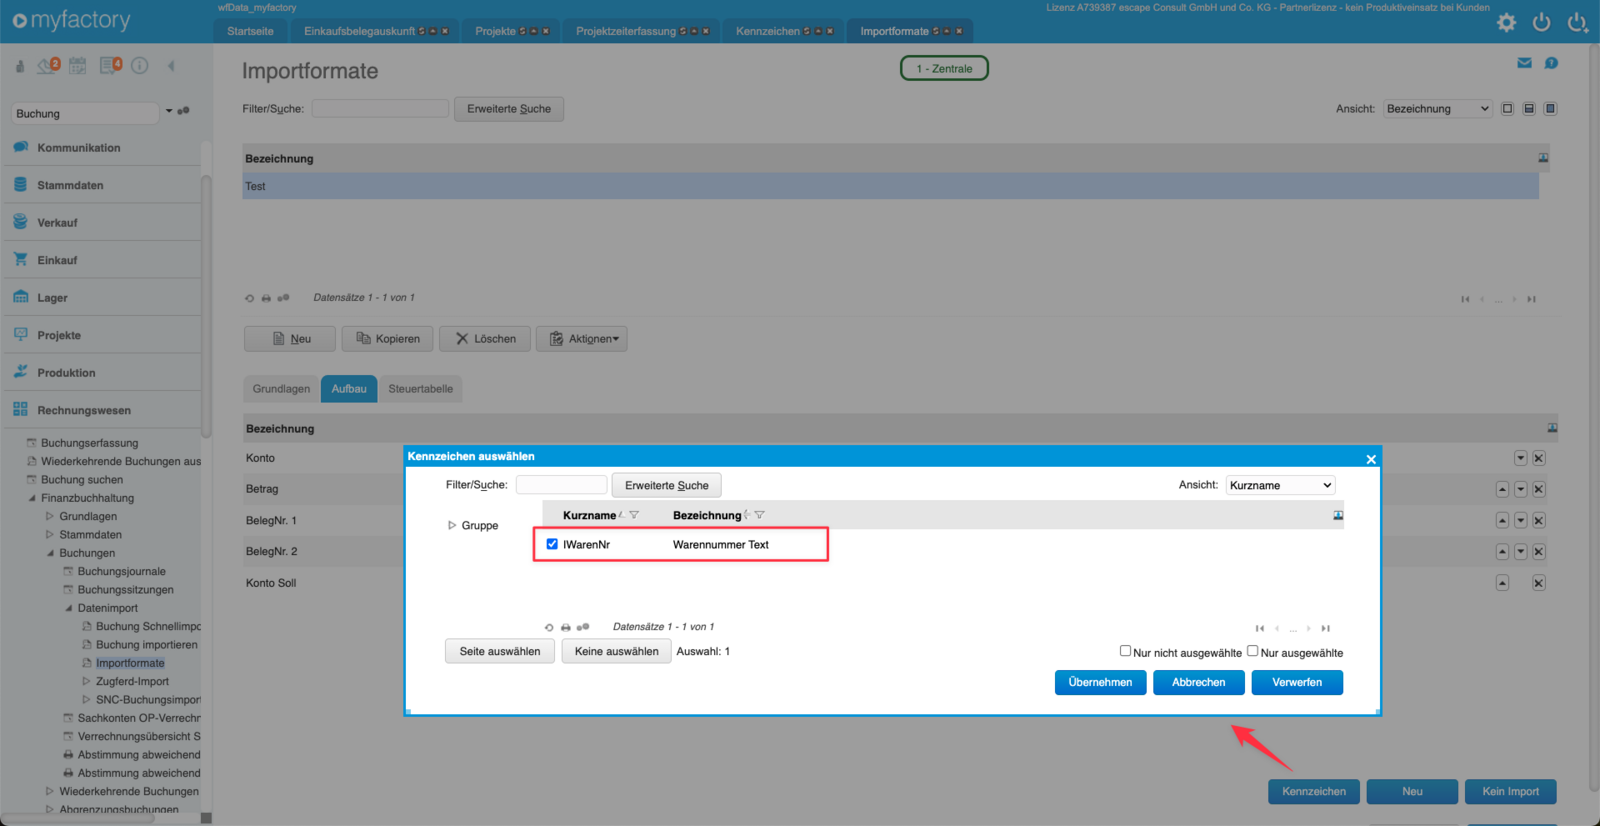1600x826 pixels.
Task: Click Verwerfen button
Action: pyautogui.click(x=1297, y=682)
